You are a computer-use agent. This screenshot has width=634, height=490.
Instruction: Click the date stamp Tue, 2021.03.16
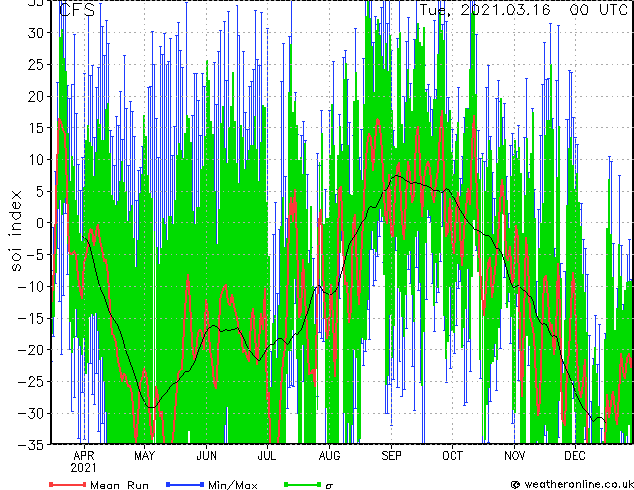click(x=485, y=10)
